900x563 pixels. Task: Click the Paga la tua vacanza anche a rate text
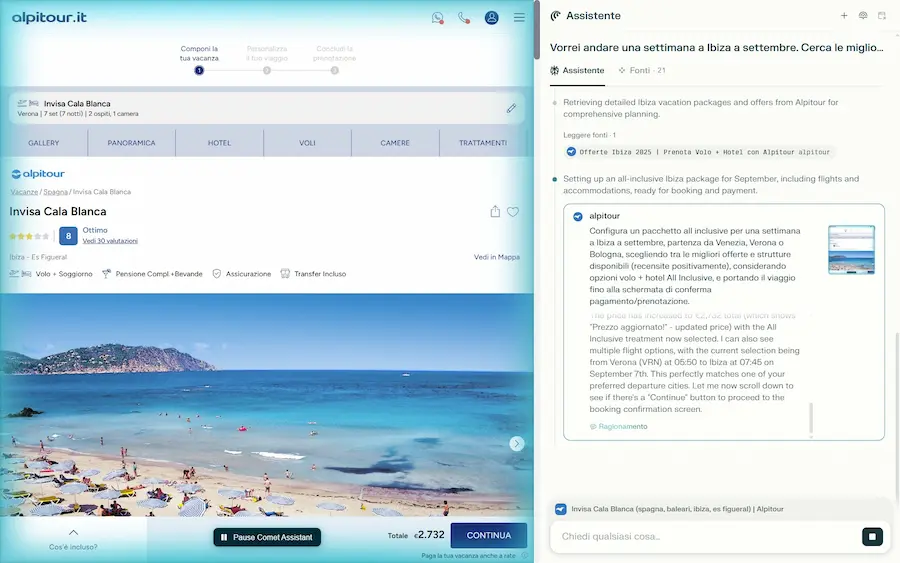[x=468, y=556]
